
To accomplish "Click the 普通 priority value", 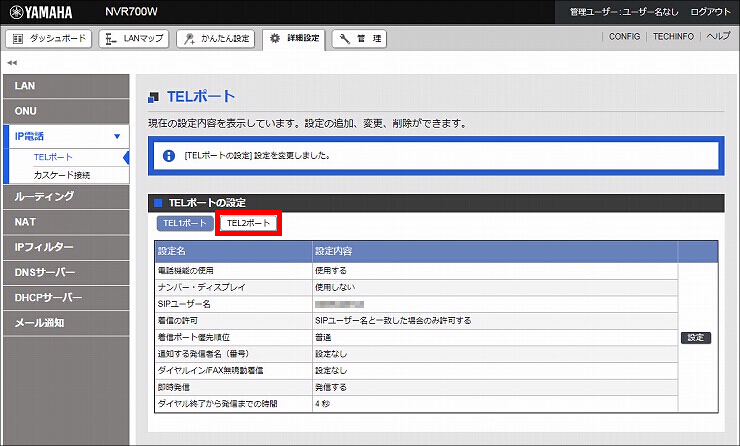I will (x=323, y=337).
